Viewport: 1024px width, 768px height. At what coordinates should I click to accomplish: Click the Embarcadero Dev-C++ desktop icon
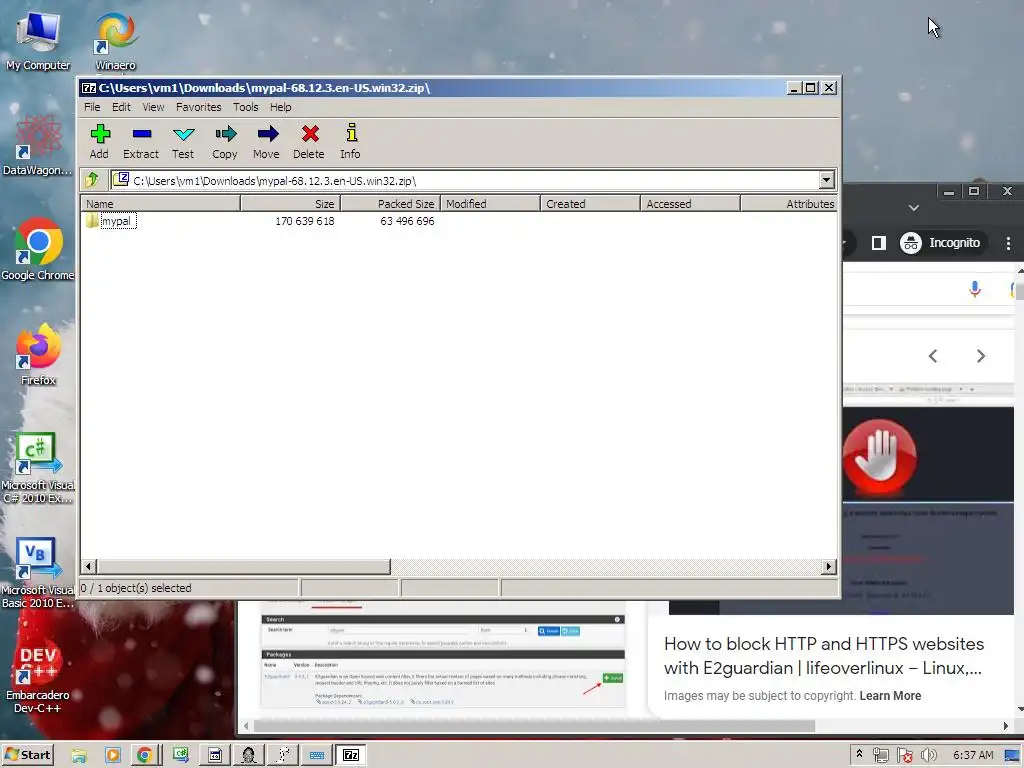point(38,679)
